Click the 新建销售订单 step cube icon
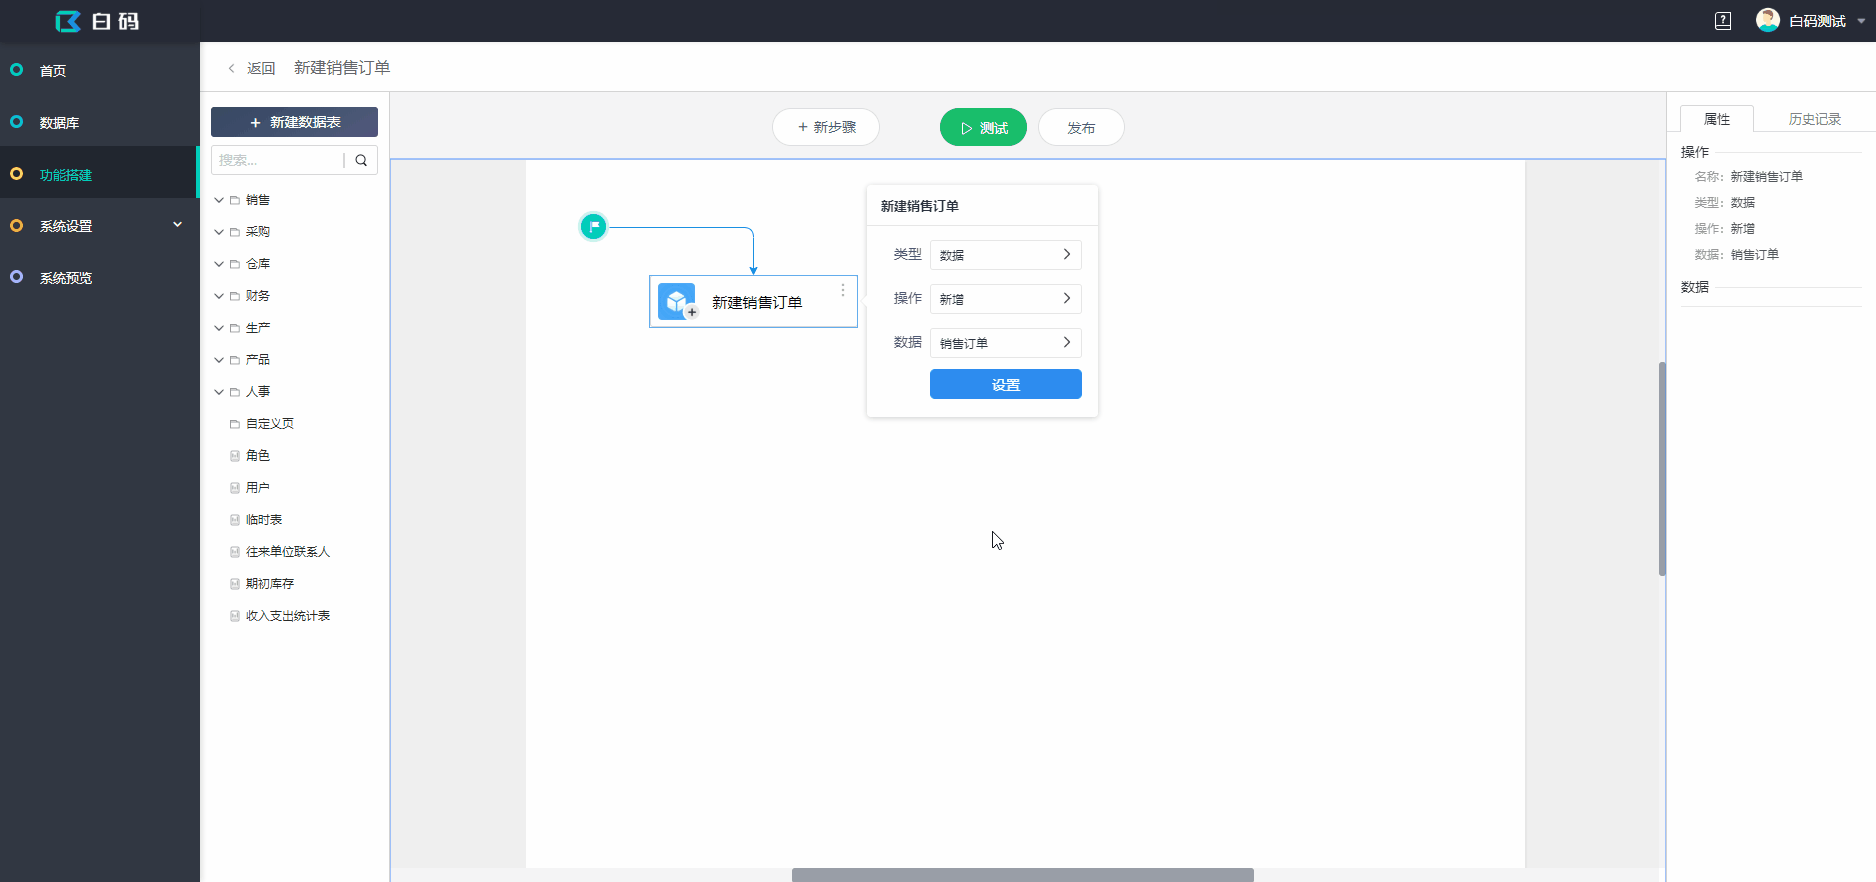This screenshot has width=1876, height=882. point(677,302)
